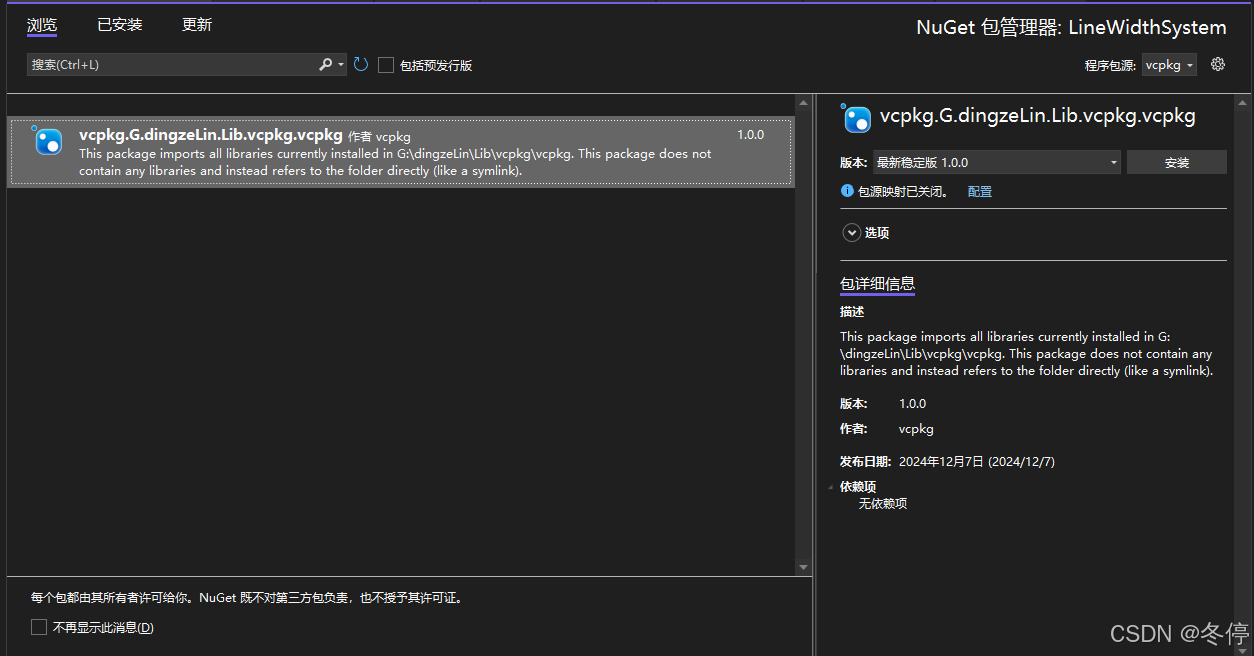Image resolution: width=1254 pixels, height=656 pixels.
Task: Open the 程序包源 vcpkg dropdown
Action: pos(1169,64)
